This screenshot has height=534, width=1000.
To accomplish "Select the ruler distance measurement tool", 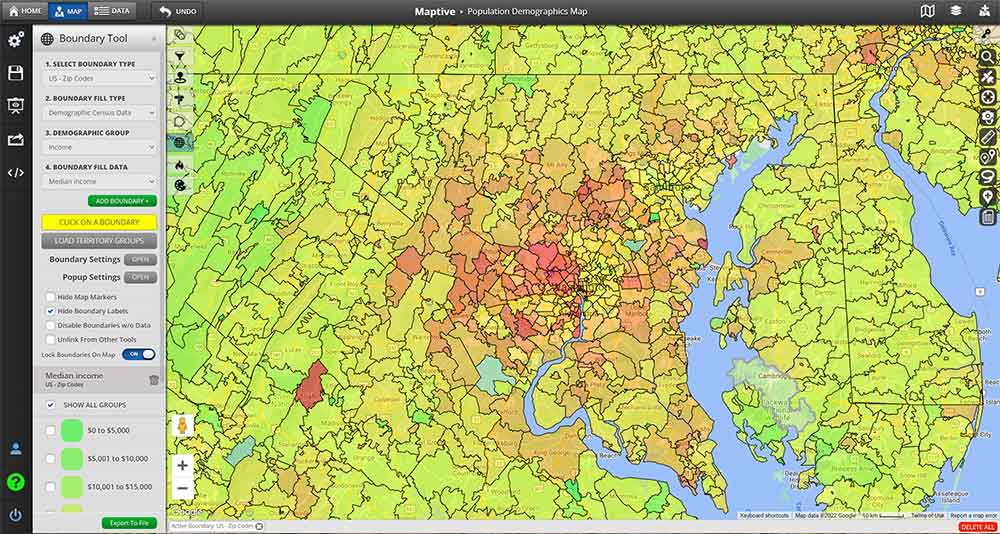I will pyautogui.click(x=988, y=137).
